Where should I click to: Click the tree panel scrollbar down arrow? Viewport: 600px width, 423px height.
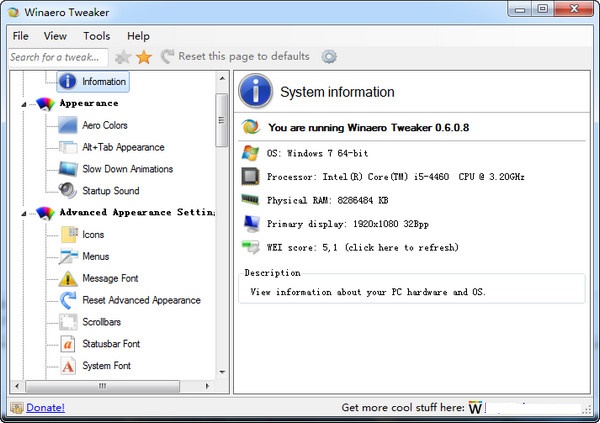[222, 387]
